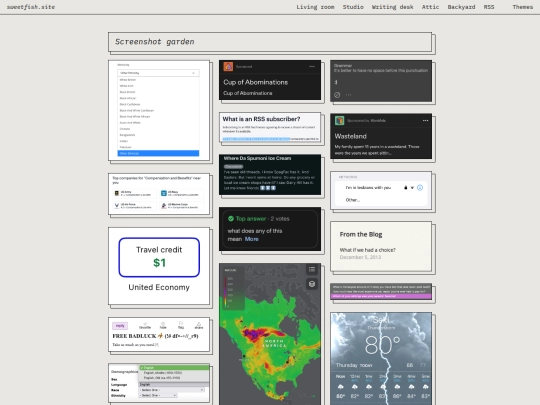Open the Top companies for Compensation screenshot
The height and width of the screenshot is (405, 540).
[x=159, y=194]
